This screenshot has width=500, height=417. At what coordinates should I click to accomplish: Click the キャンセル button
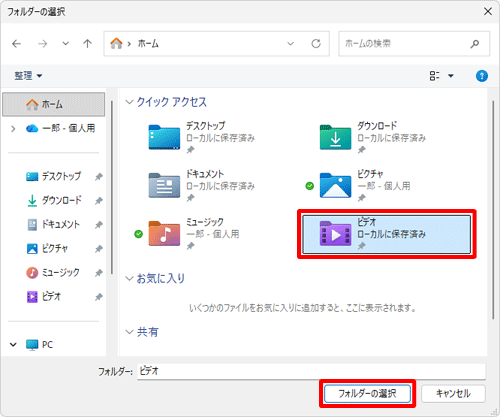click(453, 394)
